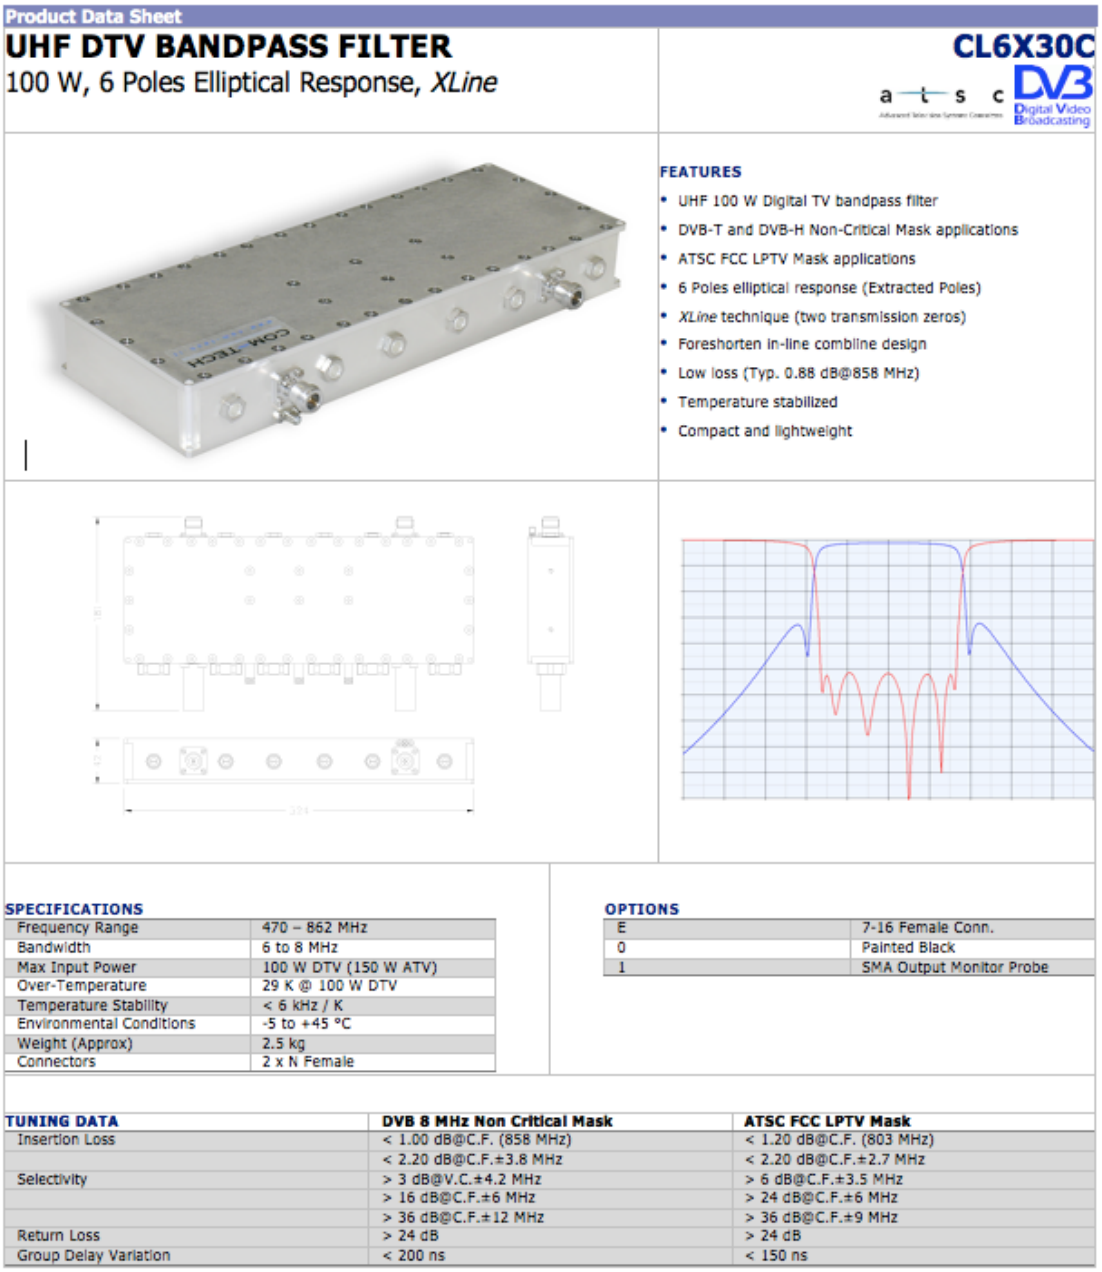The width and height of the screenshot is (1102, 1272).
Task: Click option E 7-16 Female Conn.
Action: [x=849, y=928]
